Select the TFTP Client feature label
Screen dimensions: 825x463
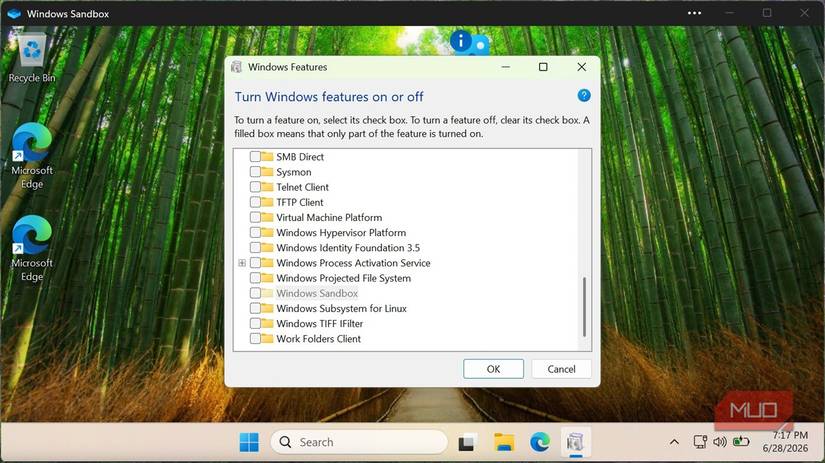click(300, 202)
